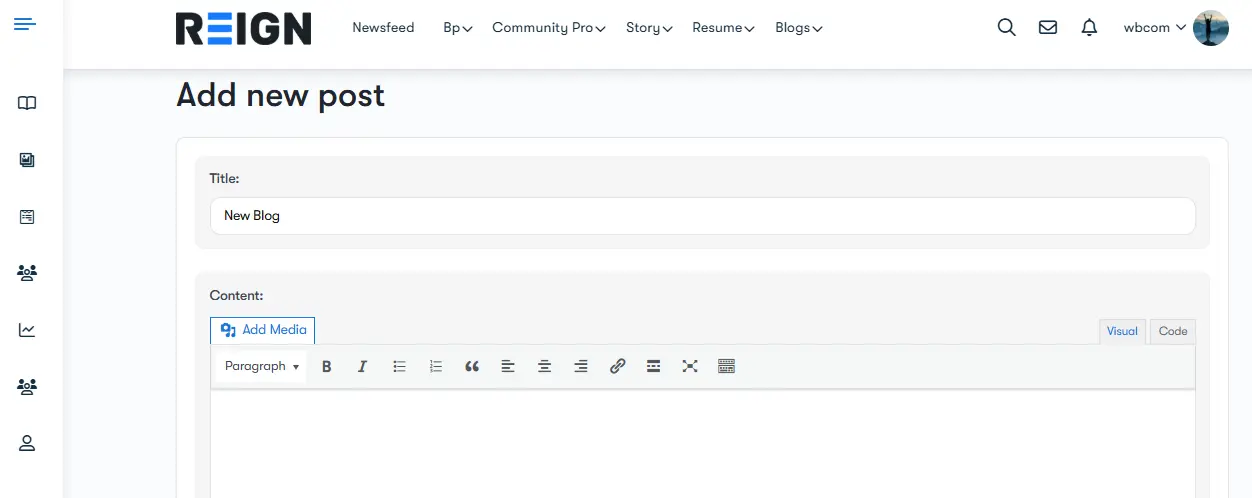Open the upper groups icon in left sidebar

click(27, 272)
